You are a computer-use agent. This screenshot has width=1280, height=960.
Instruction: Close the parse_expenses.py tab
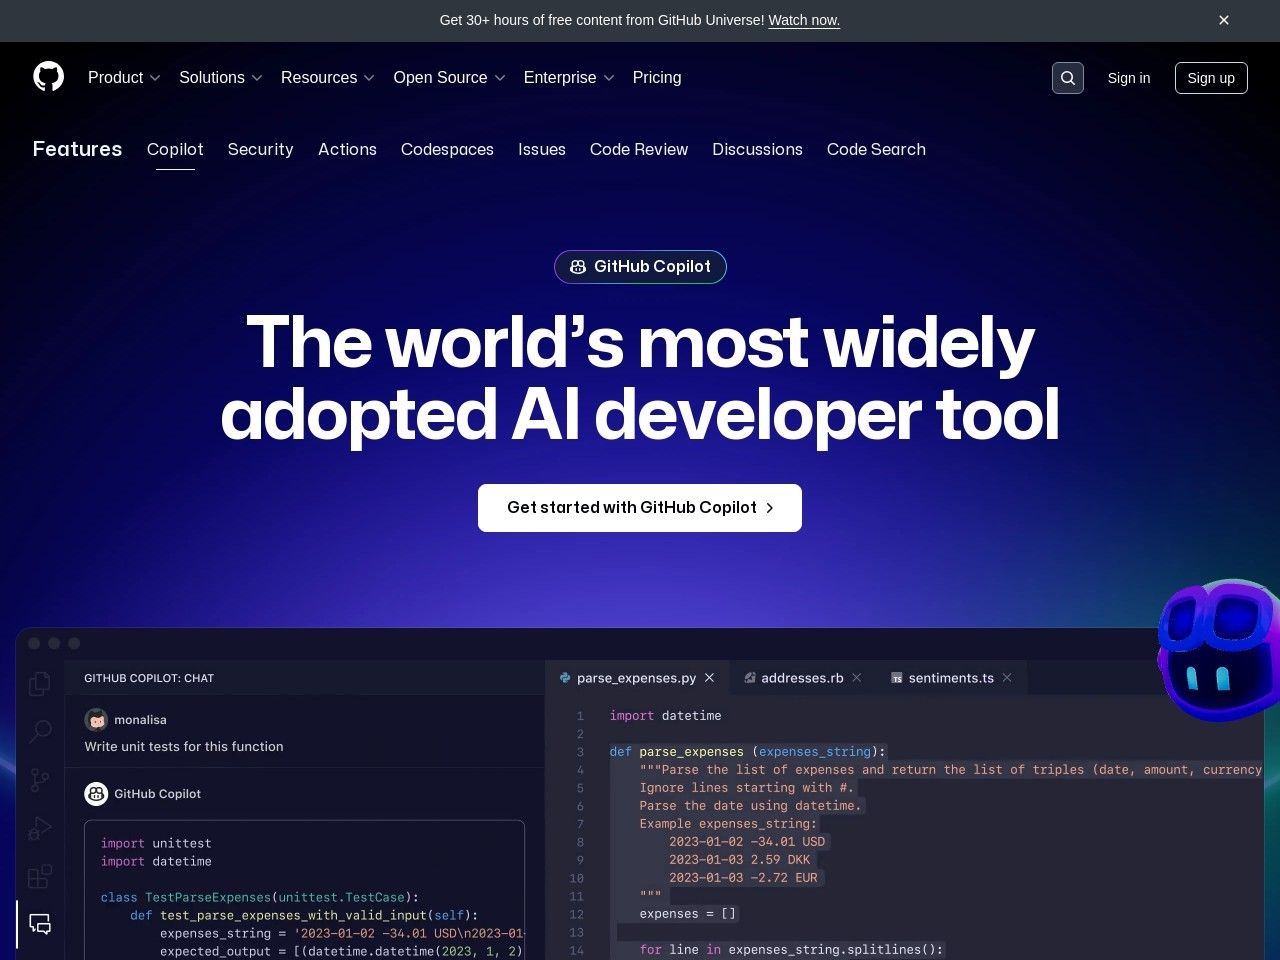click(x=710, y=678)
